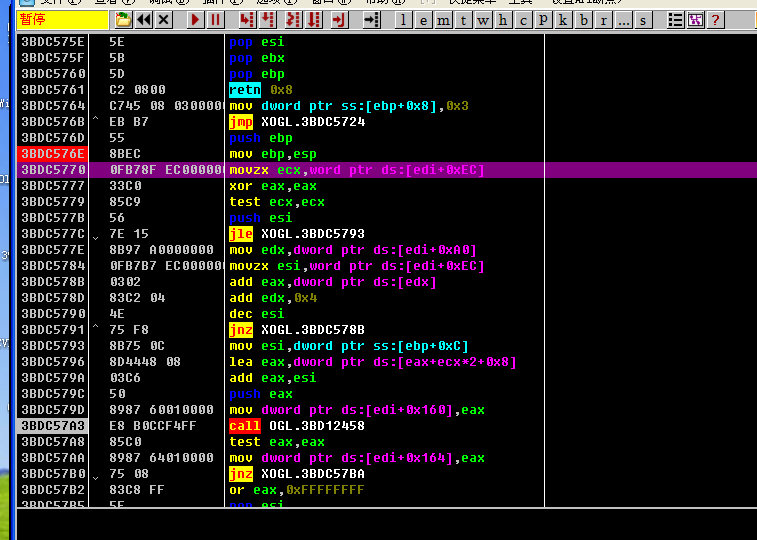Viewport: 757px width, 540px height.
Task: Select the hex bytes 'C2 0800'
Action: pyautogui.click(x=137, y=90)
